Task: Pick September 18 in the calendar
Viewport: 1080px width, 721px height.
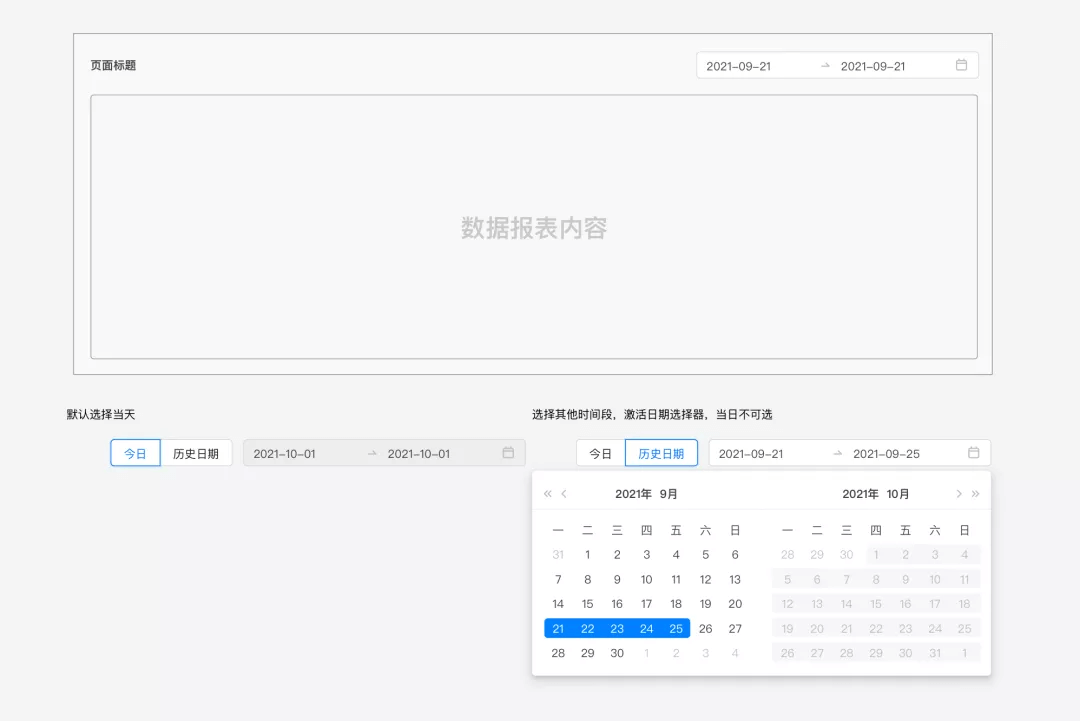Action: click(676, 604)
